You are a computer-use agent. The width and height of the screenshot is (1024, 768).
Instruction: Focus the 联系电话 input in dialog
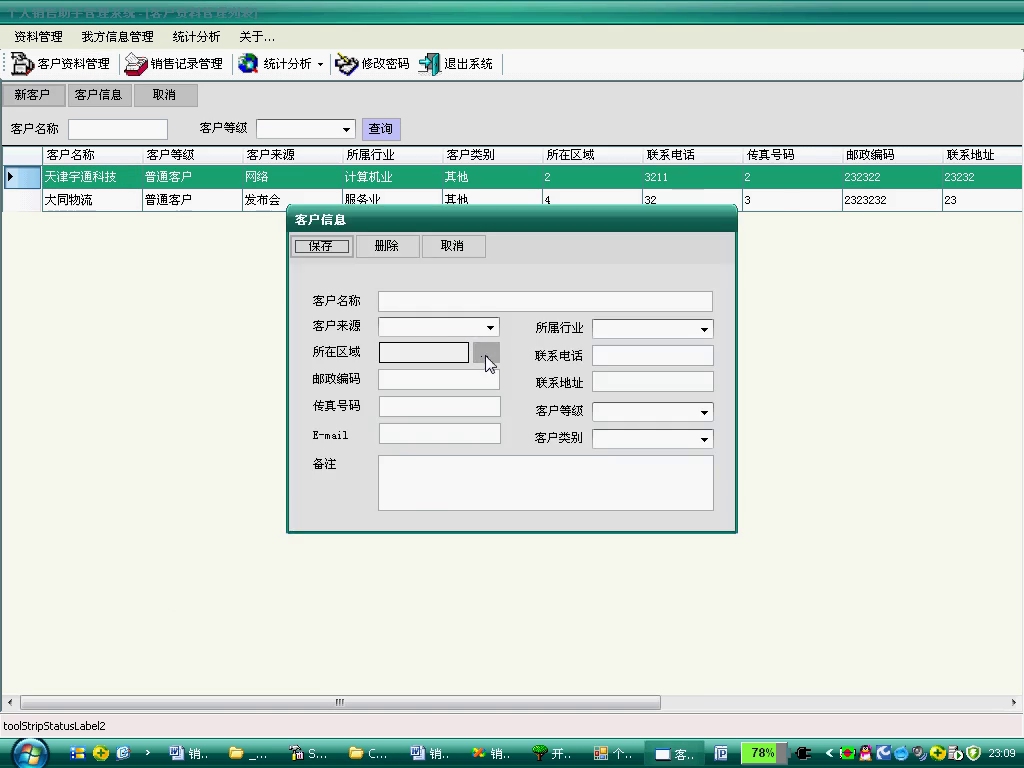[652, 355]
